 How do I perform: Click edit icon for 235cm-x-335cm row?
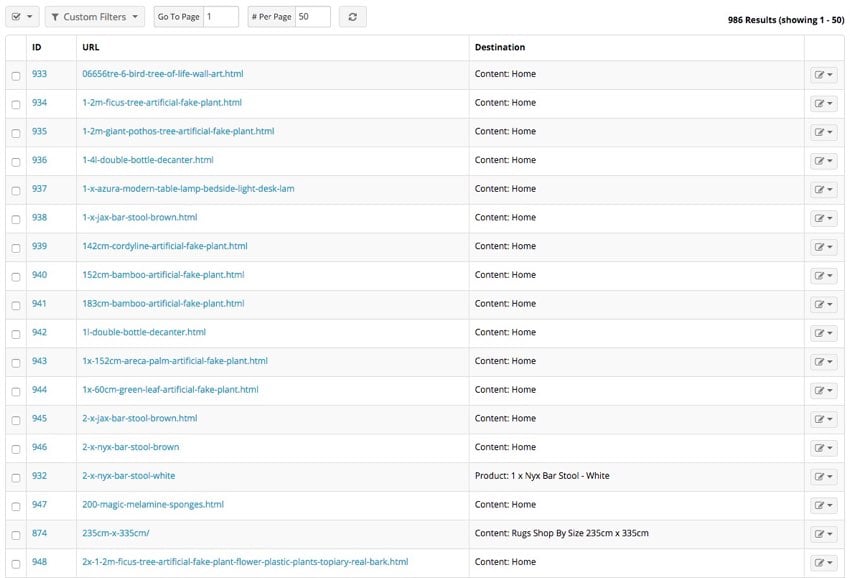(823, 534)
